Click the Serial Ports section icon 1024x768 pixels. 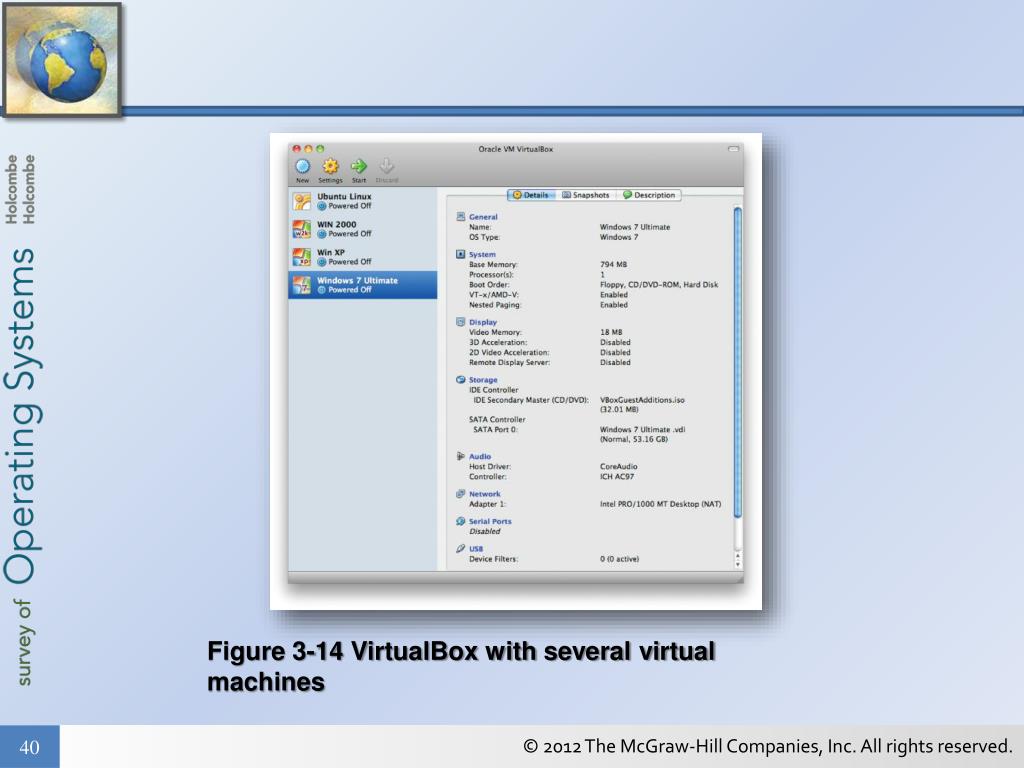point(460,521)
